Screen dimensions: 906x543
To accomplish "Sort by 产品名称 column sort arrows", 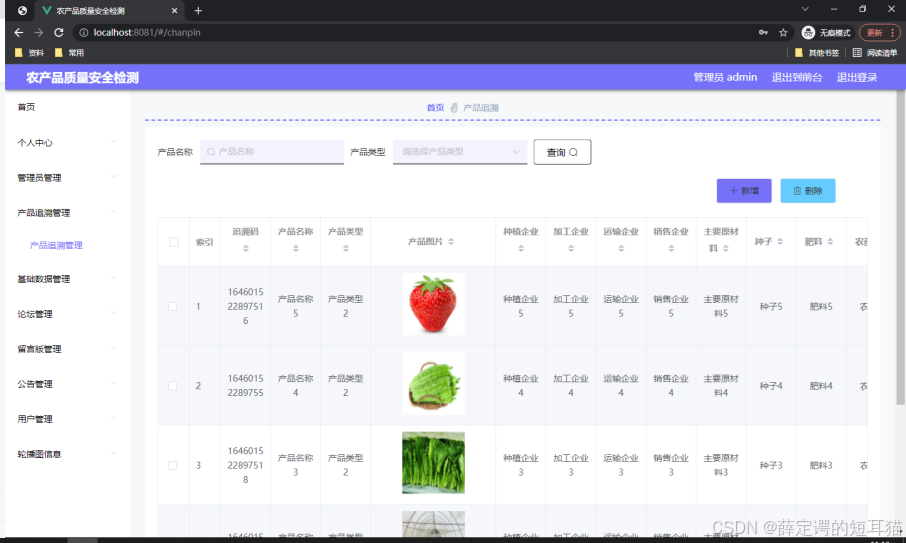I will (296, 248).
